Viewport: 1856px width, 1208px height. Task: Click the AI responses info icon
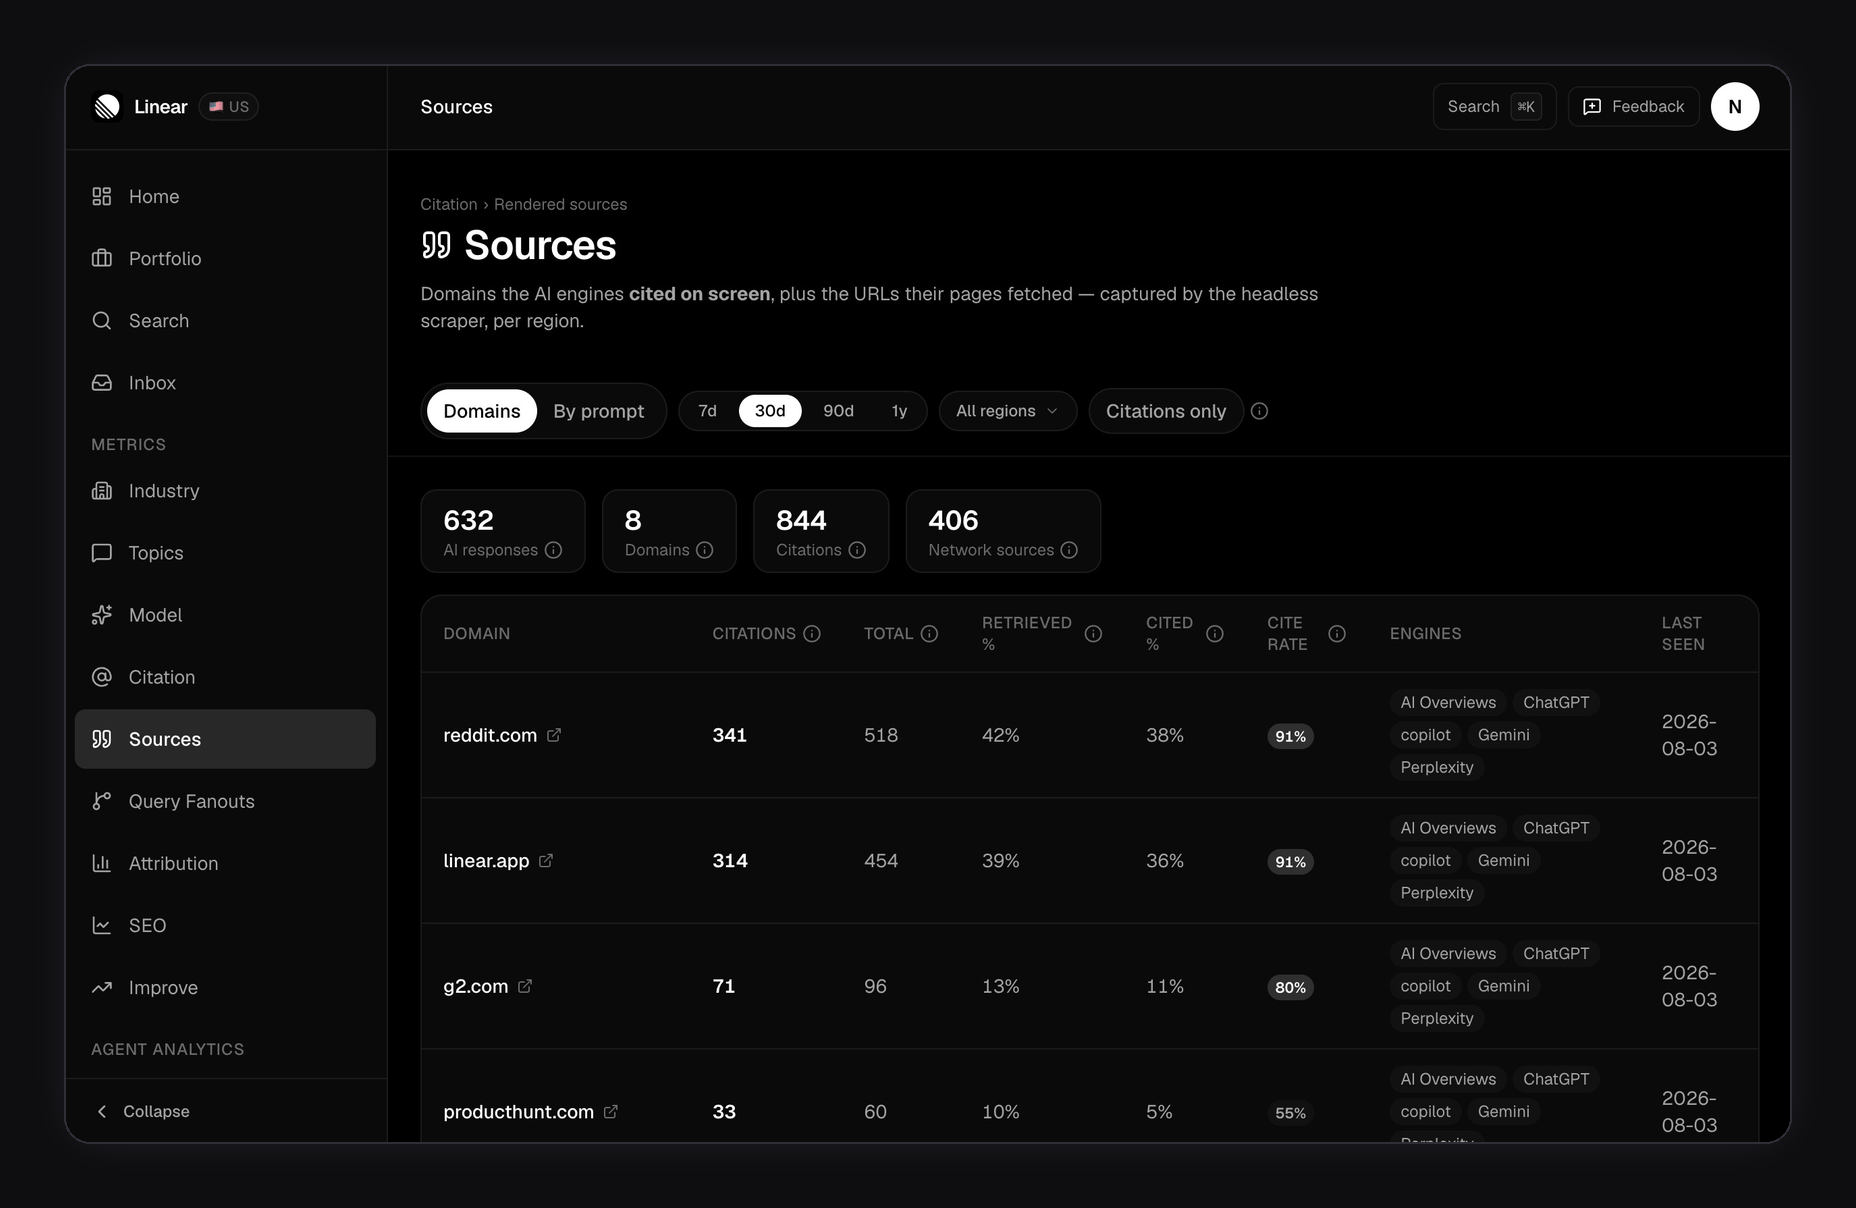553,550
